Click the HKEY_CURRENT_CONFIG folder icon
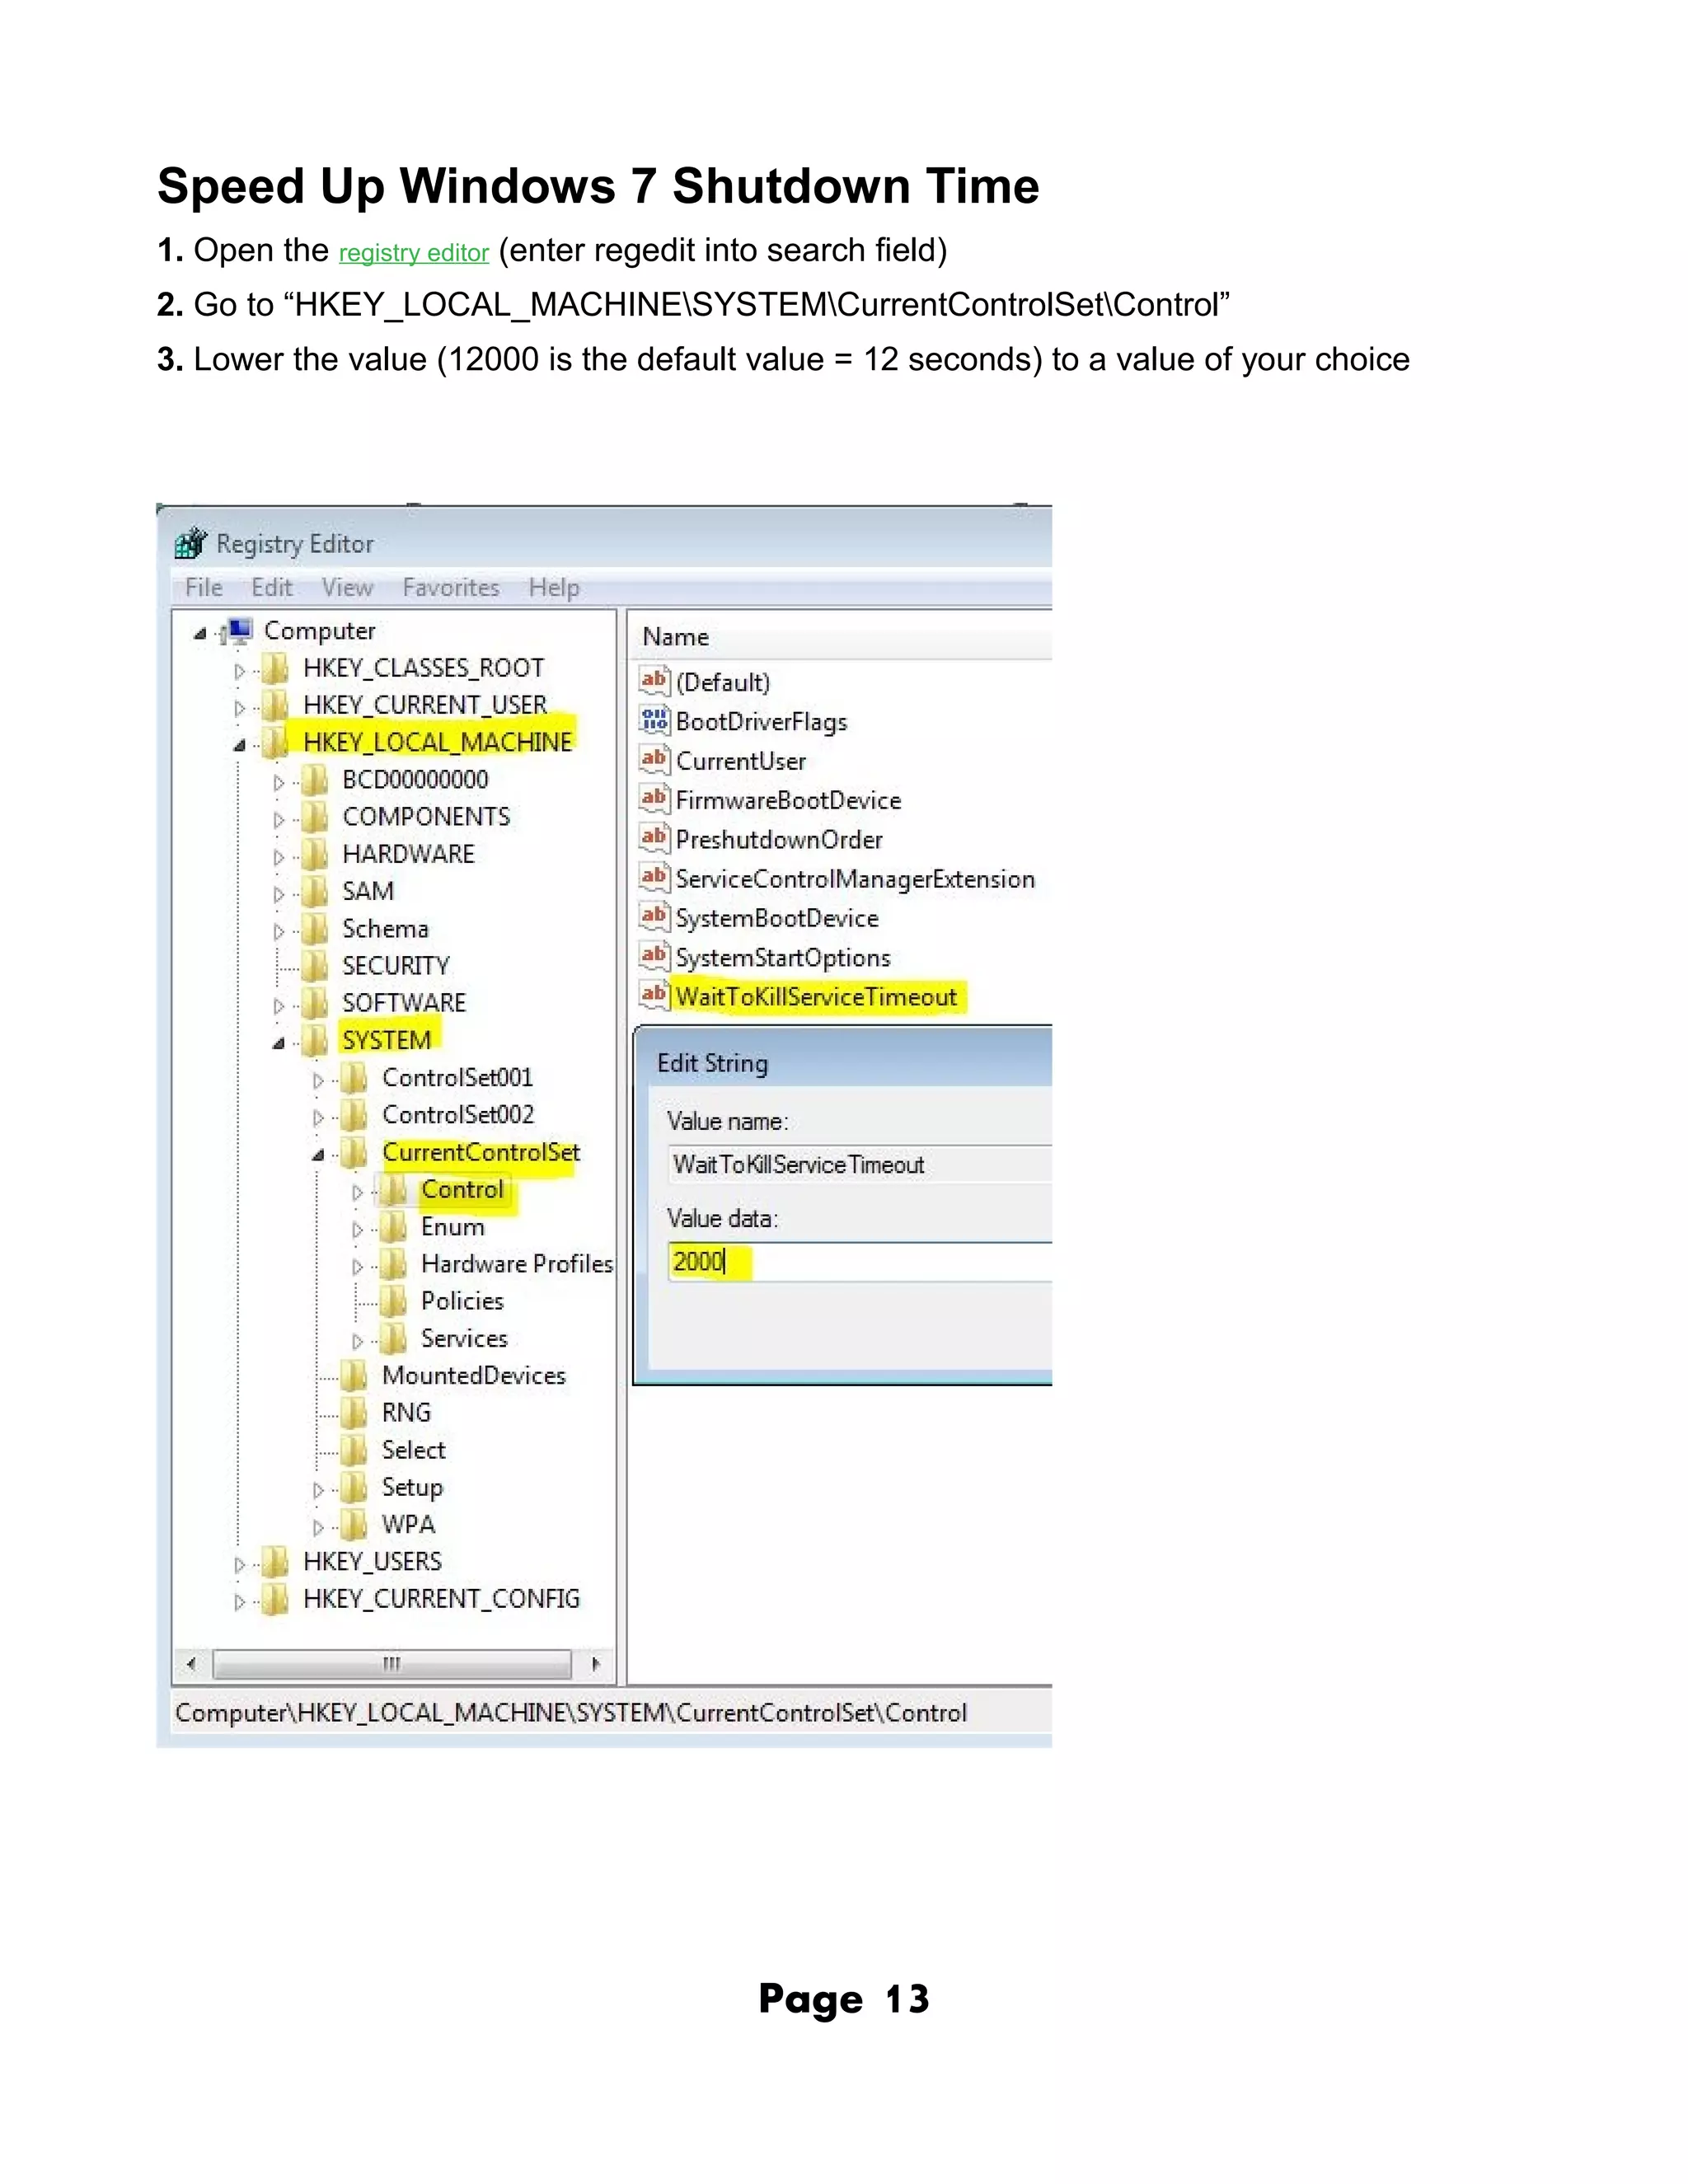The width and height of the screenshot is (1688, 2184). 275,1598
